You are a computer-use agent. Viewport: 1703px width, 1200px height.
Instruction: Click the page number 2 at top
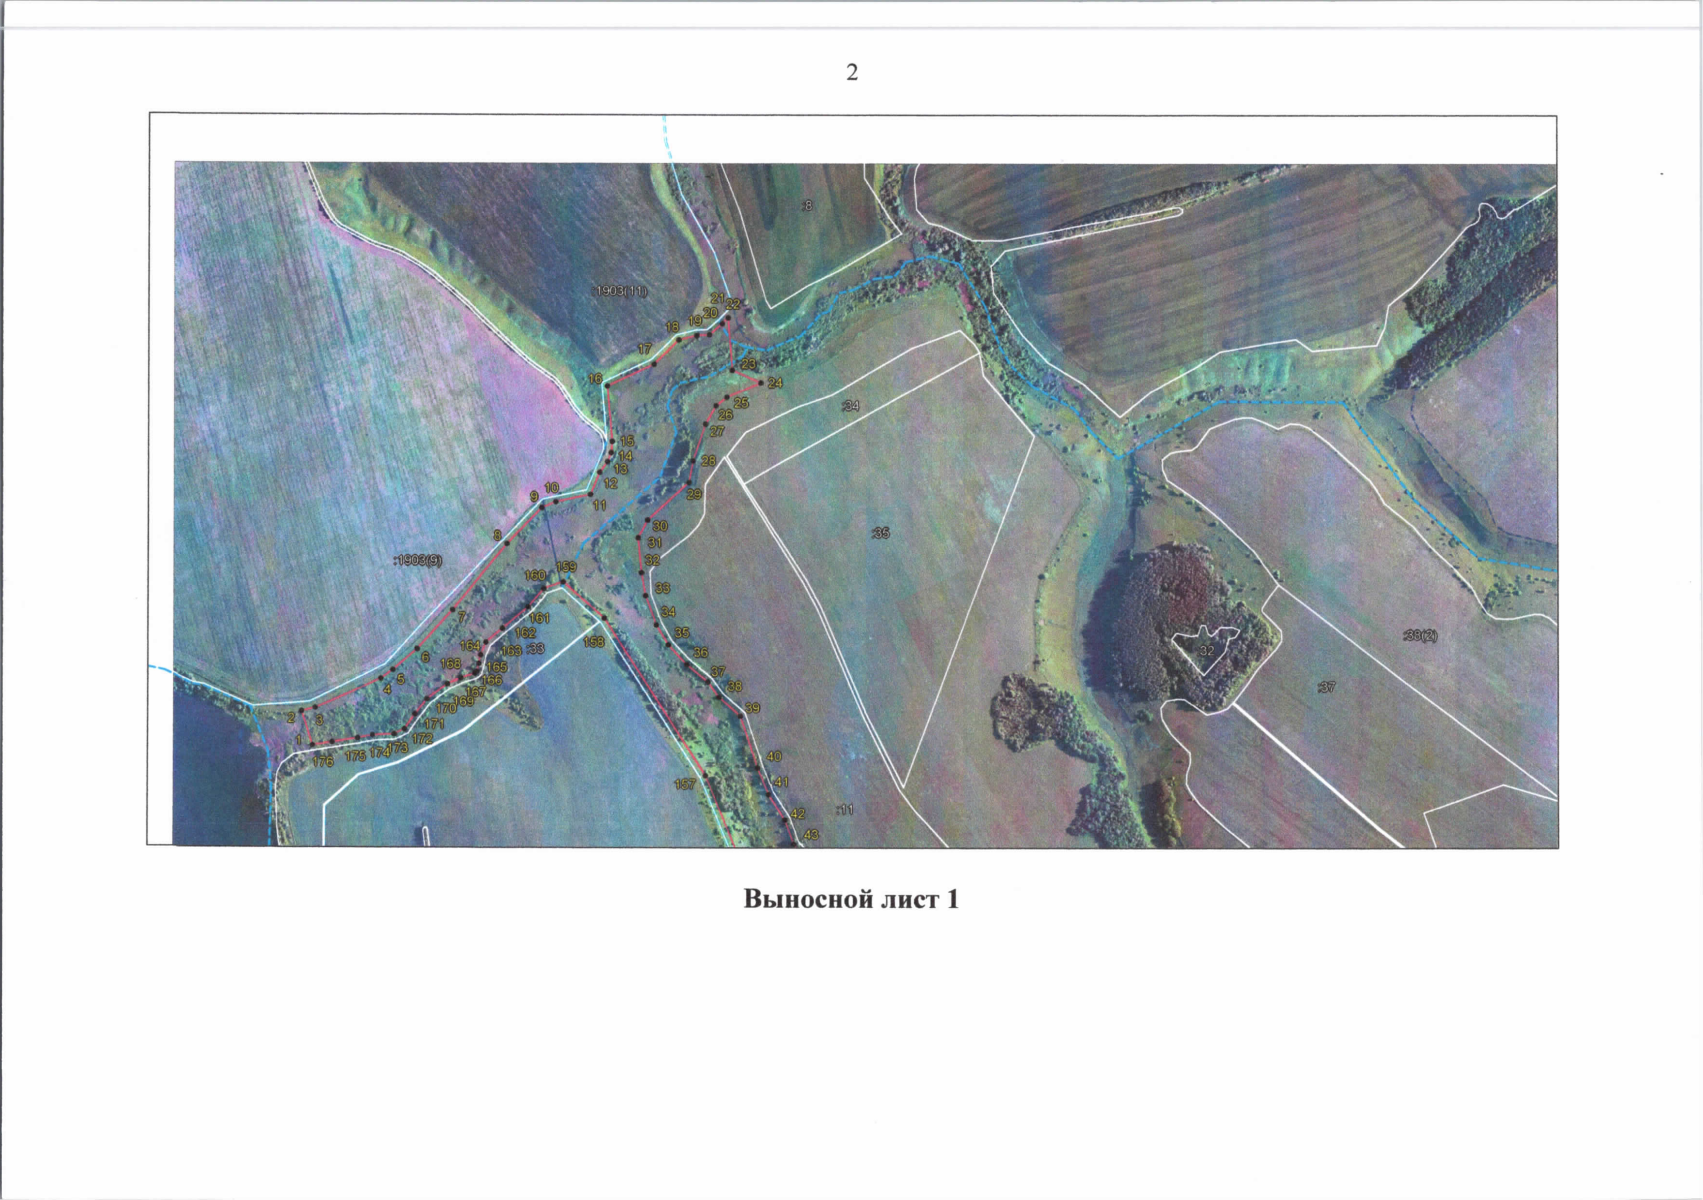tap(852, 73)
